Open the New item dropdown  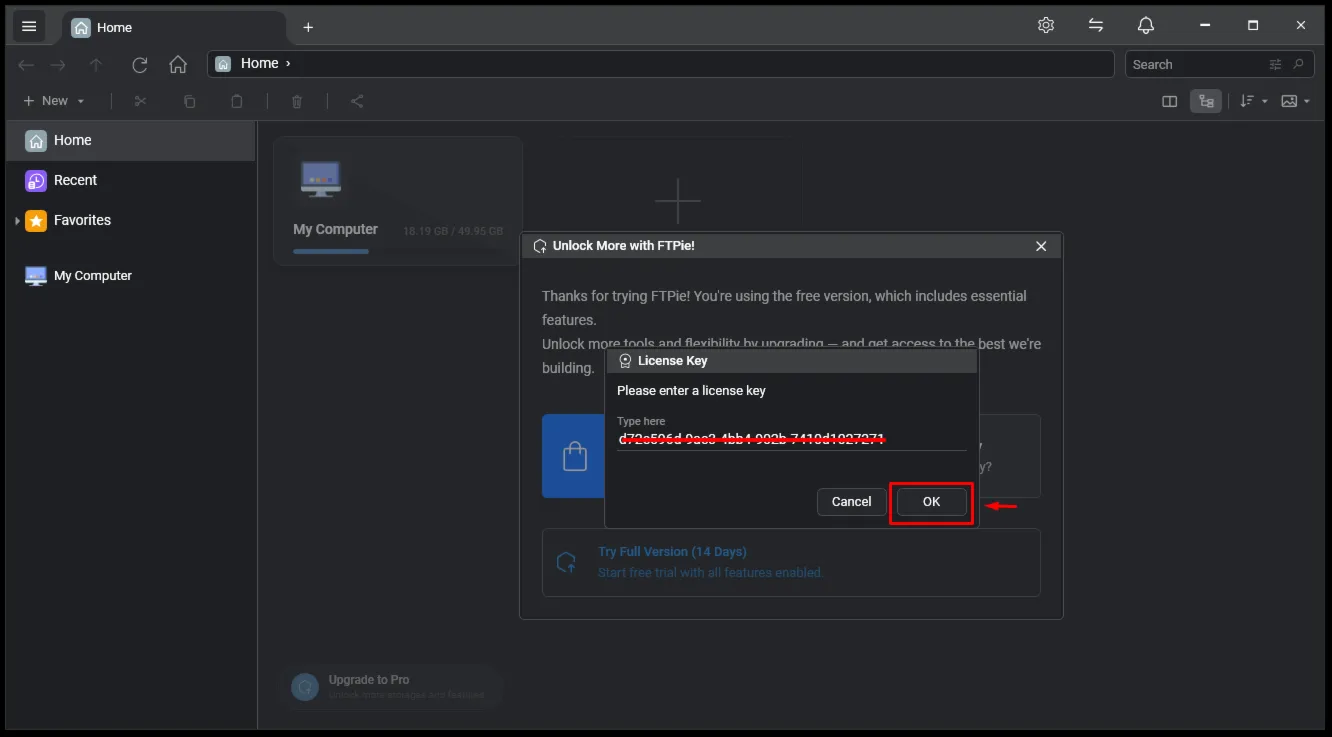[54, 101]
